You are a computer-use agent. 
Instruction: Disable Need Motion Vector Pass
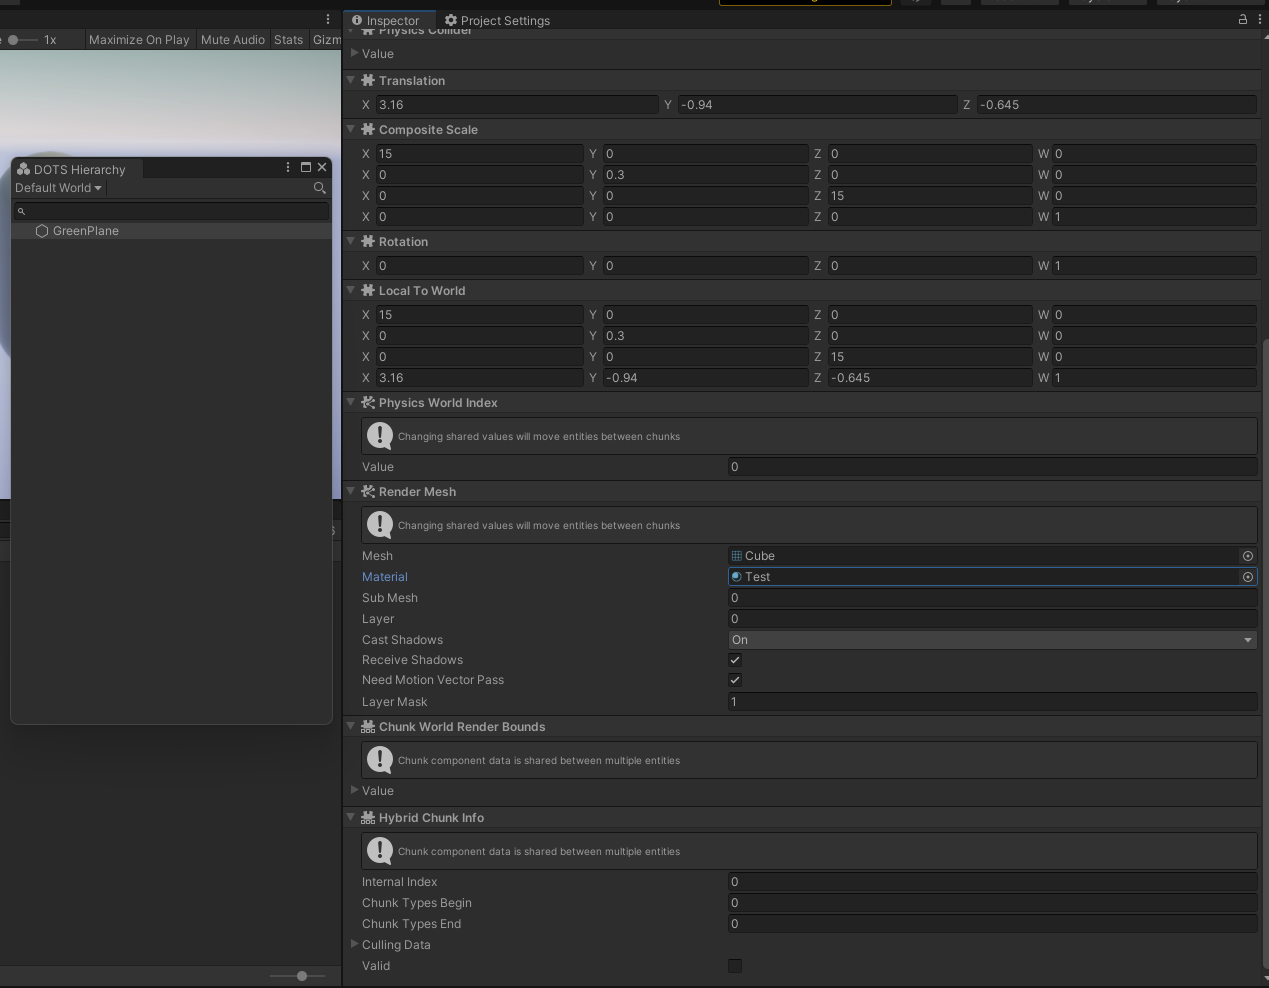click(735, 680)
